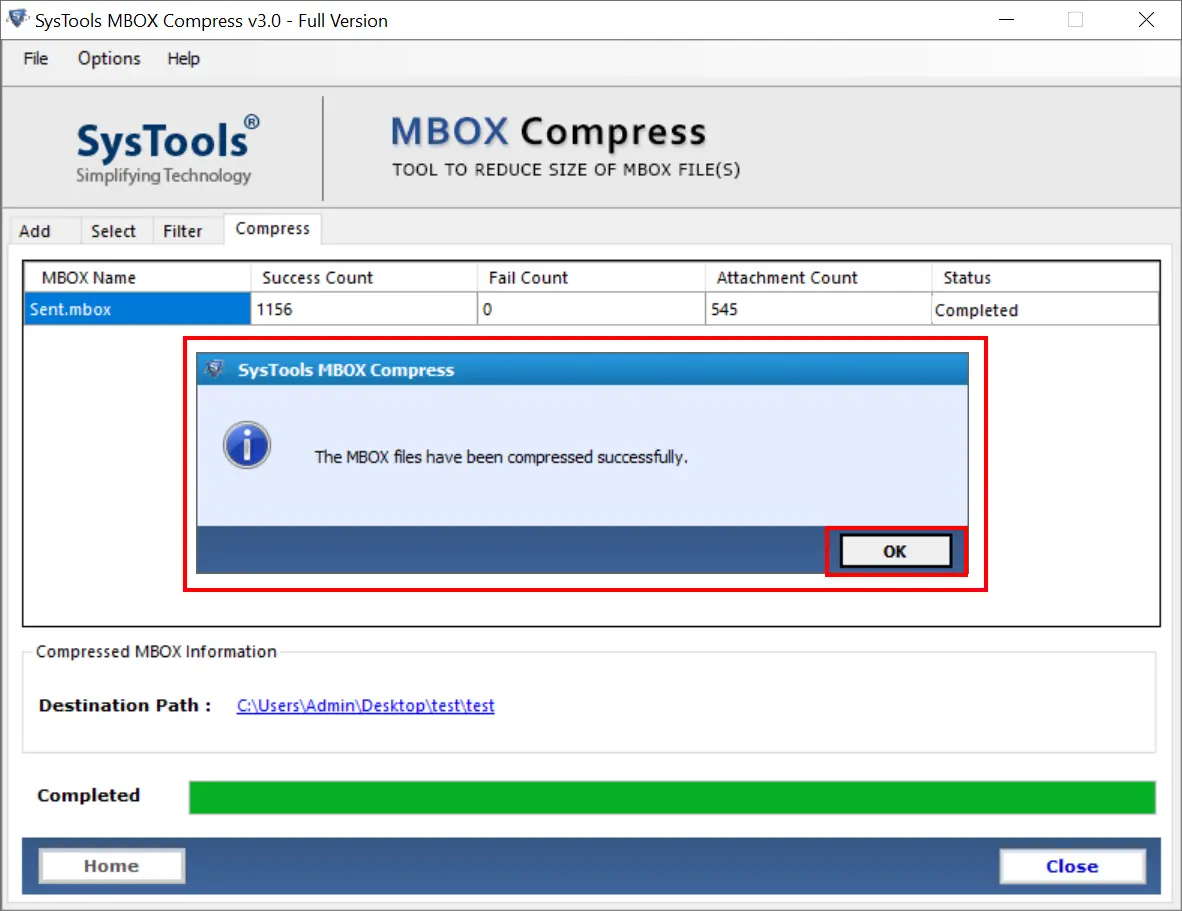Click the Attachment Count column header
Image resolution: width=1182 pixels, height=911 pixels.
click(x=819, y=277)
